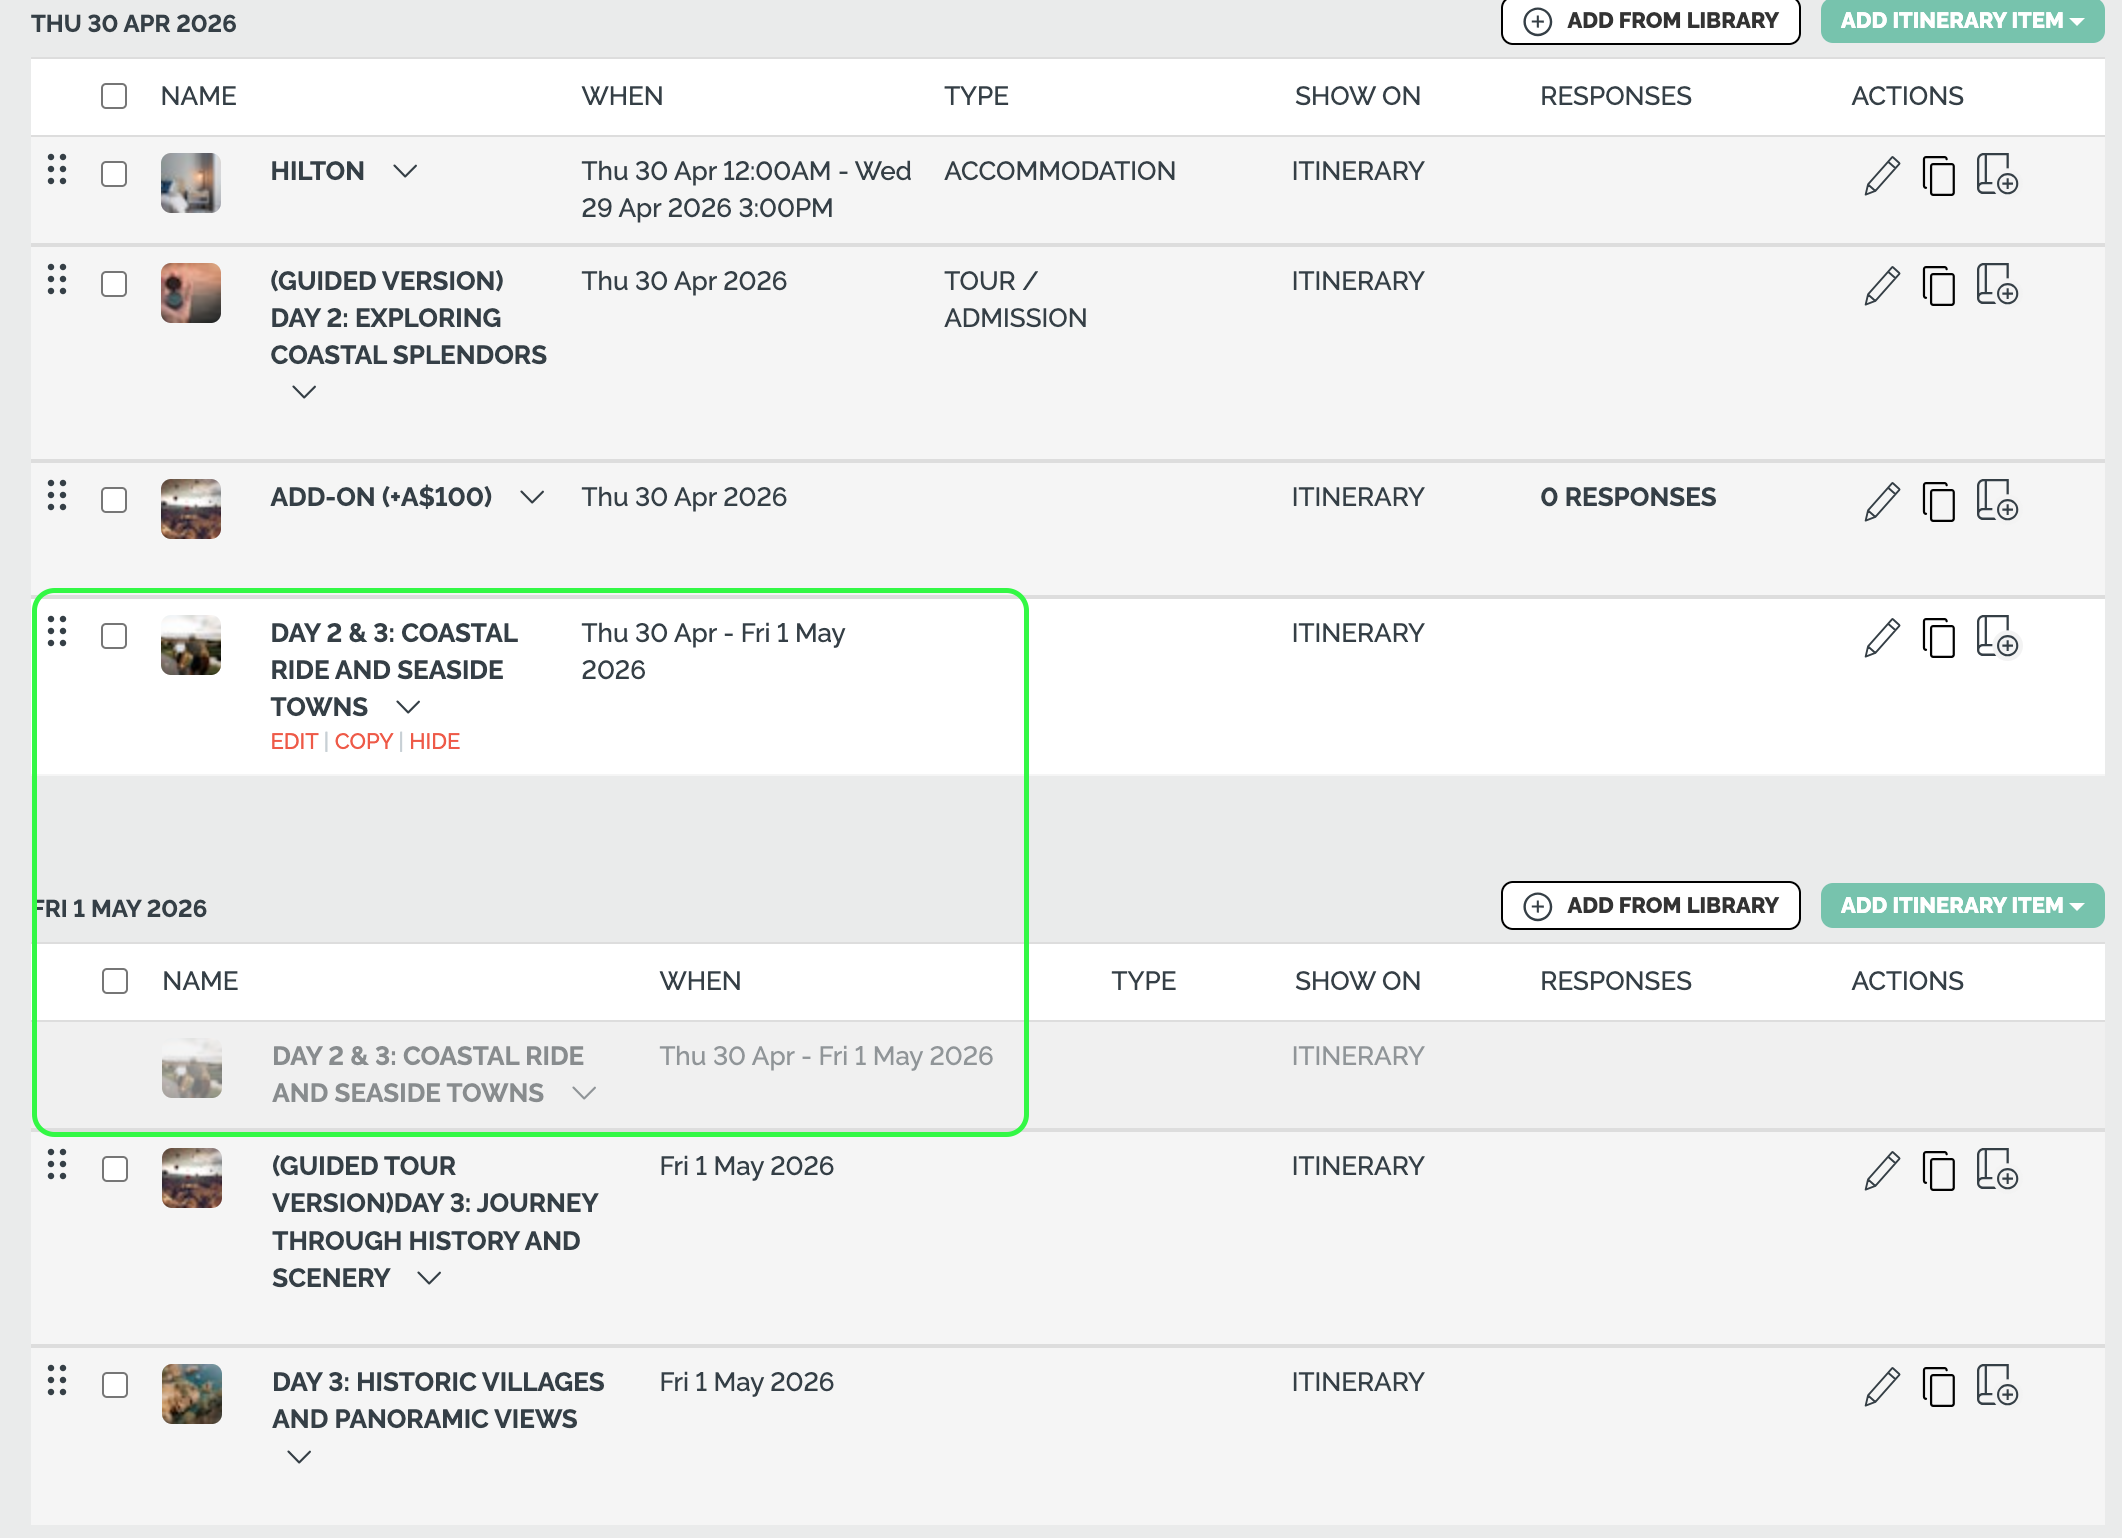Expand the Add-On (+A$100) chevron

(532, 497)
